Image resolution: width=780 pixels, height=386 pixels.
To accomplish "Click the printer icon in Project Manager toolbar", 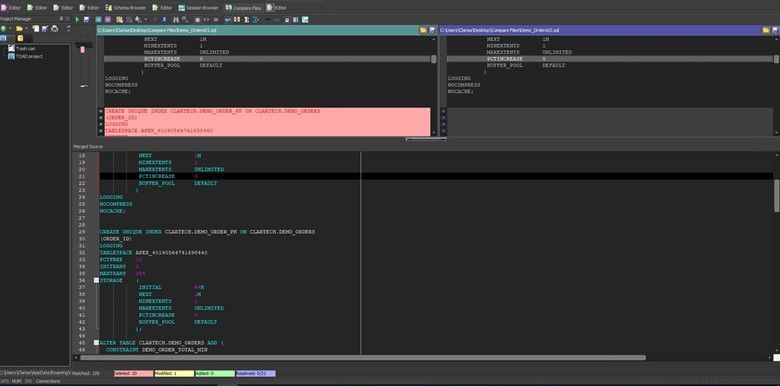I will coord(55,29).
